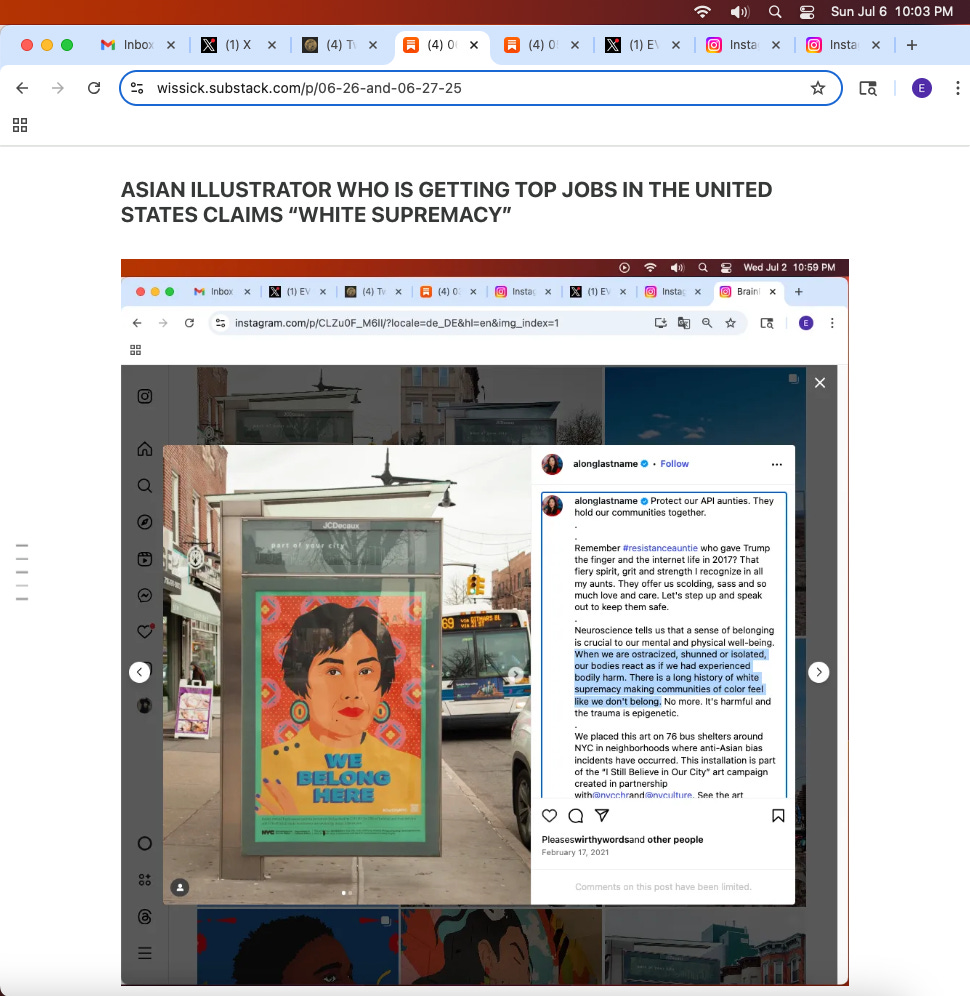Close the active (4) 0 Substack tab

(474, 45)
